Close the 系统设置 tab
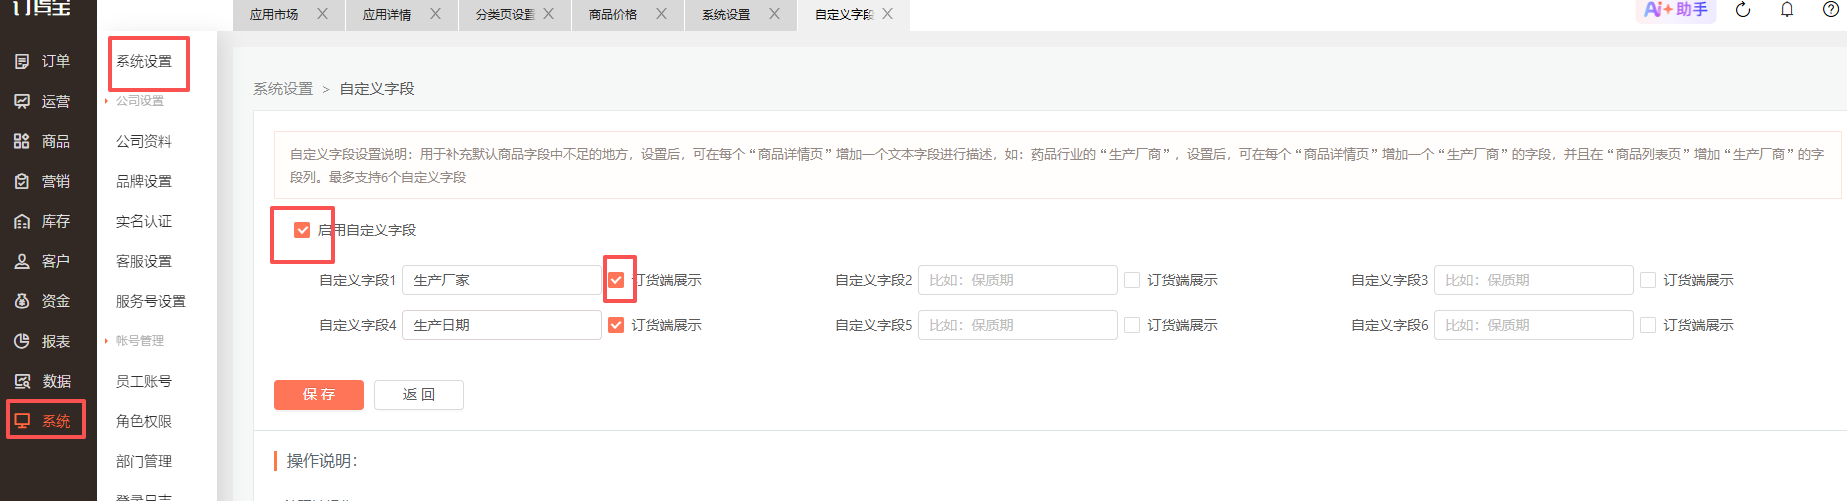The image size is (1847, 501). 774,14
